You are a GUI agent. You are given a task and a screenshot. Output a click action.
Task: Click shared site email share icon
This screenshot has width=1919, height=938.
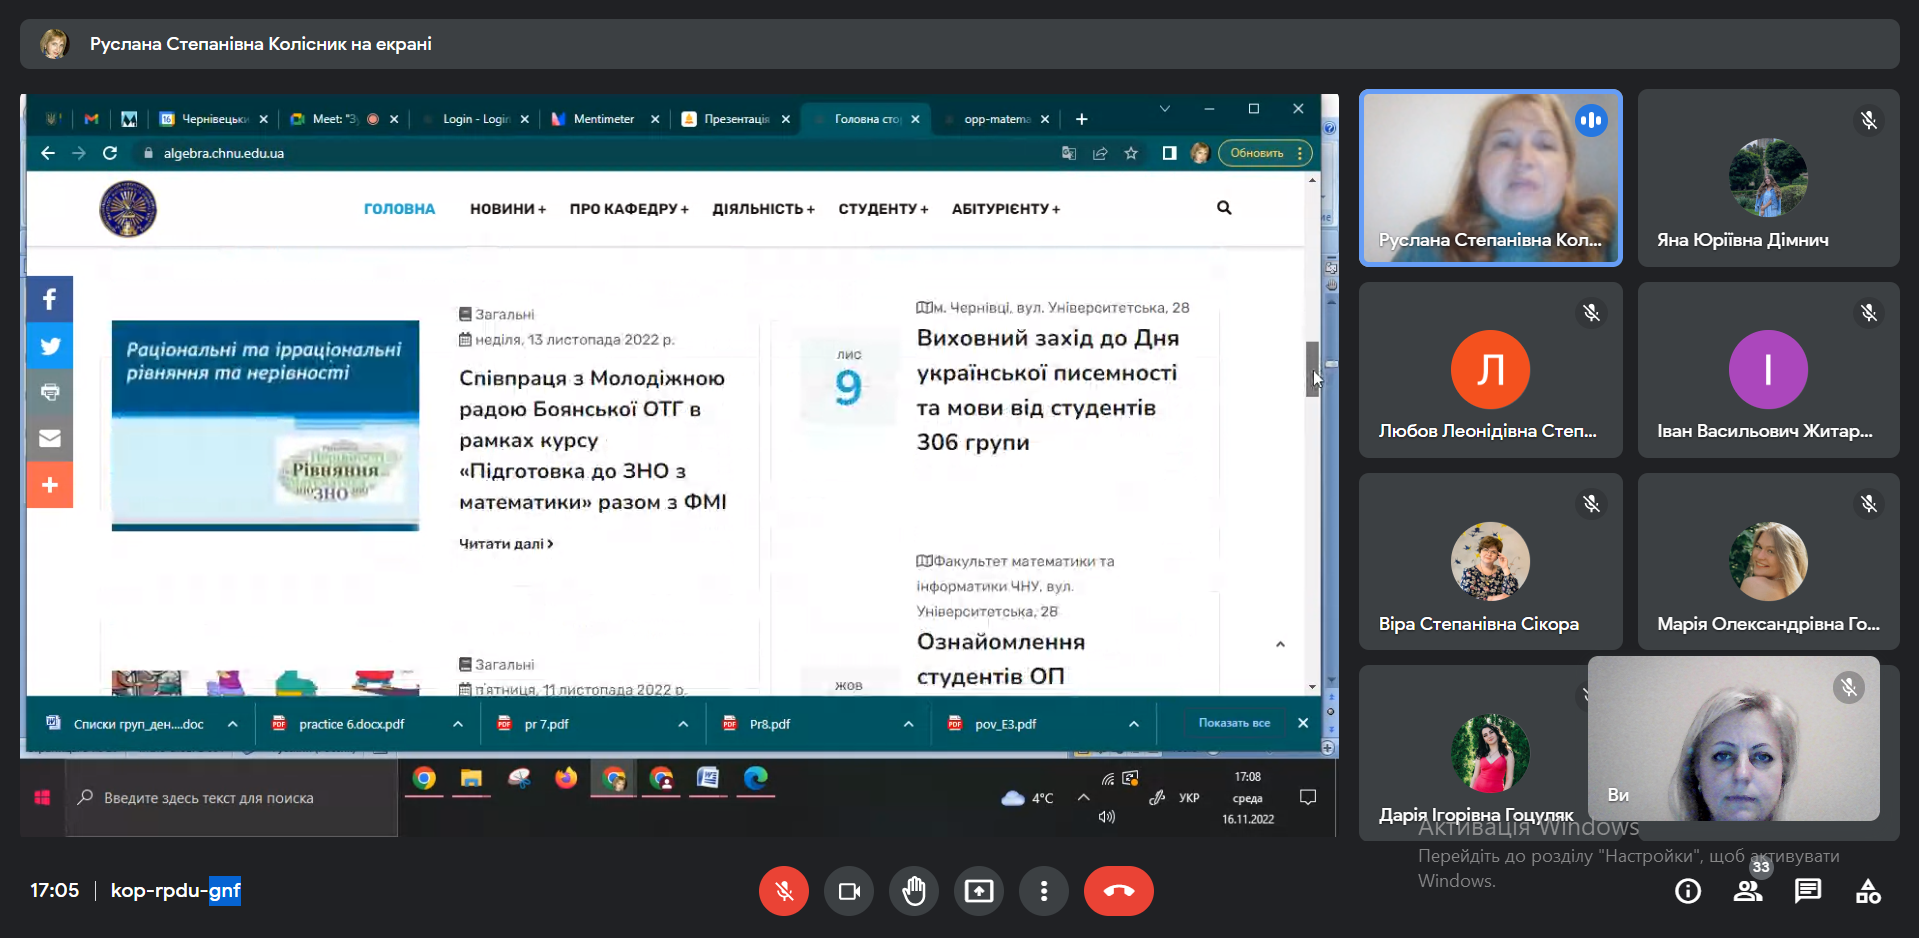(50, 438)
